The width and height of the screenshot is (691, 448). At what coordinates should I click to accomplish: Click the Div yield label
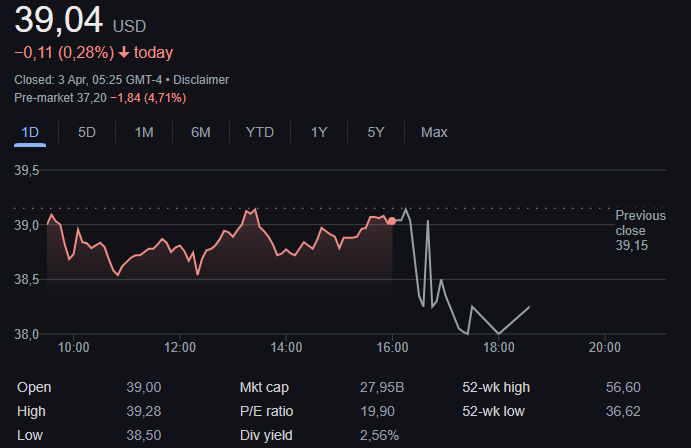pyautogui.click(x=266, y=435)
